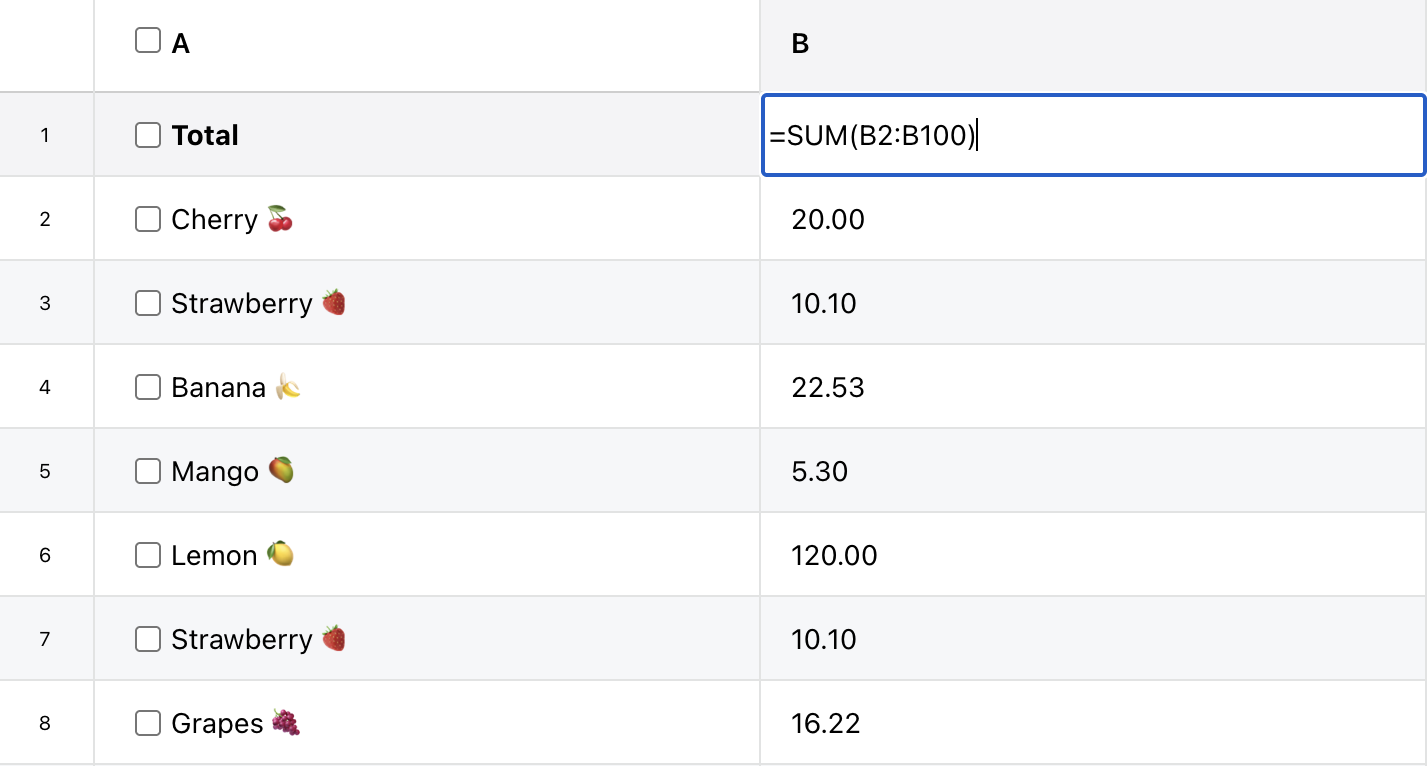Click row number 1 header
Screen dimensions: 1427x766
[x=45, y=135]
